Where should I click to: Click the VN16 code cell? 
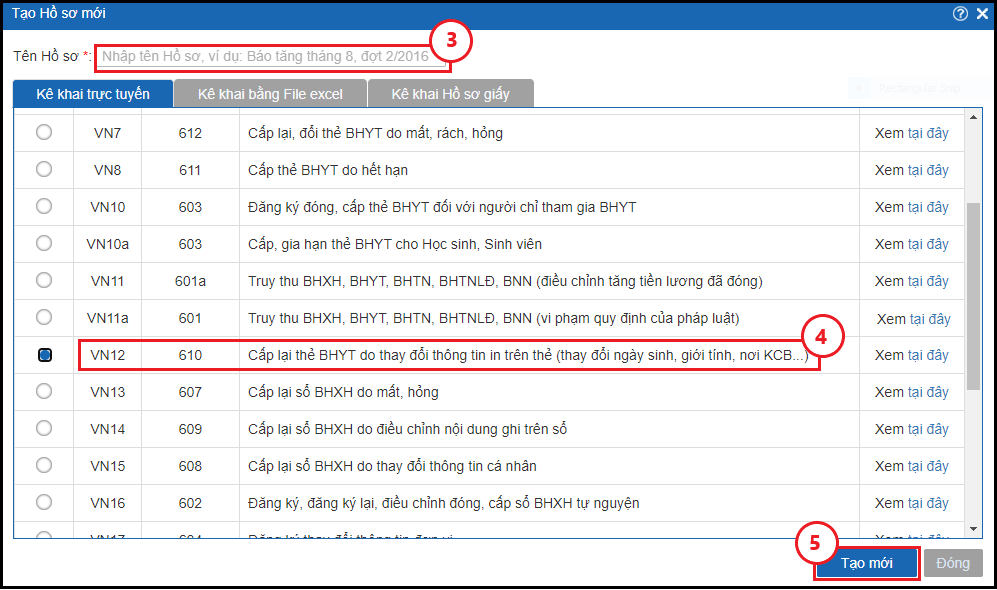(x=107, y=503)
